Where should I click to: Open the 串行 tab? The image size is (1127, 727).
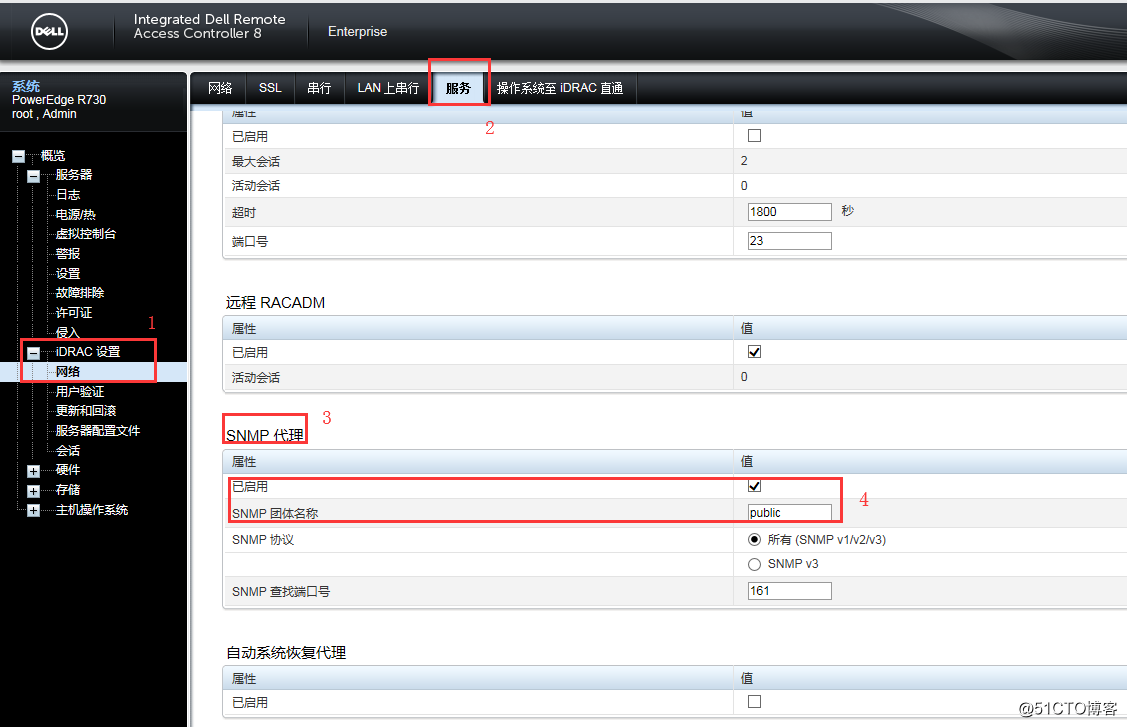(319, 88)
